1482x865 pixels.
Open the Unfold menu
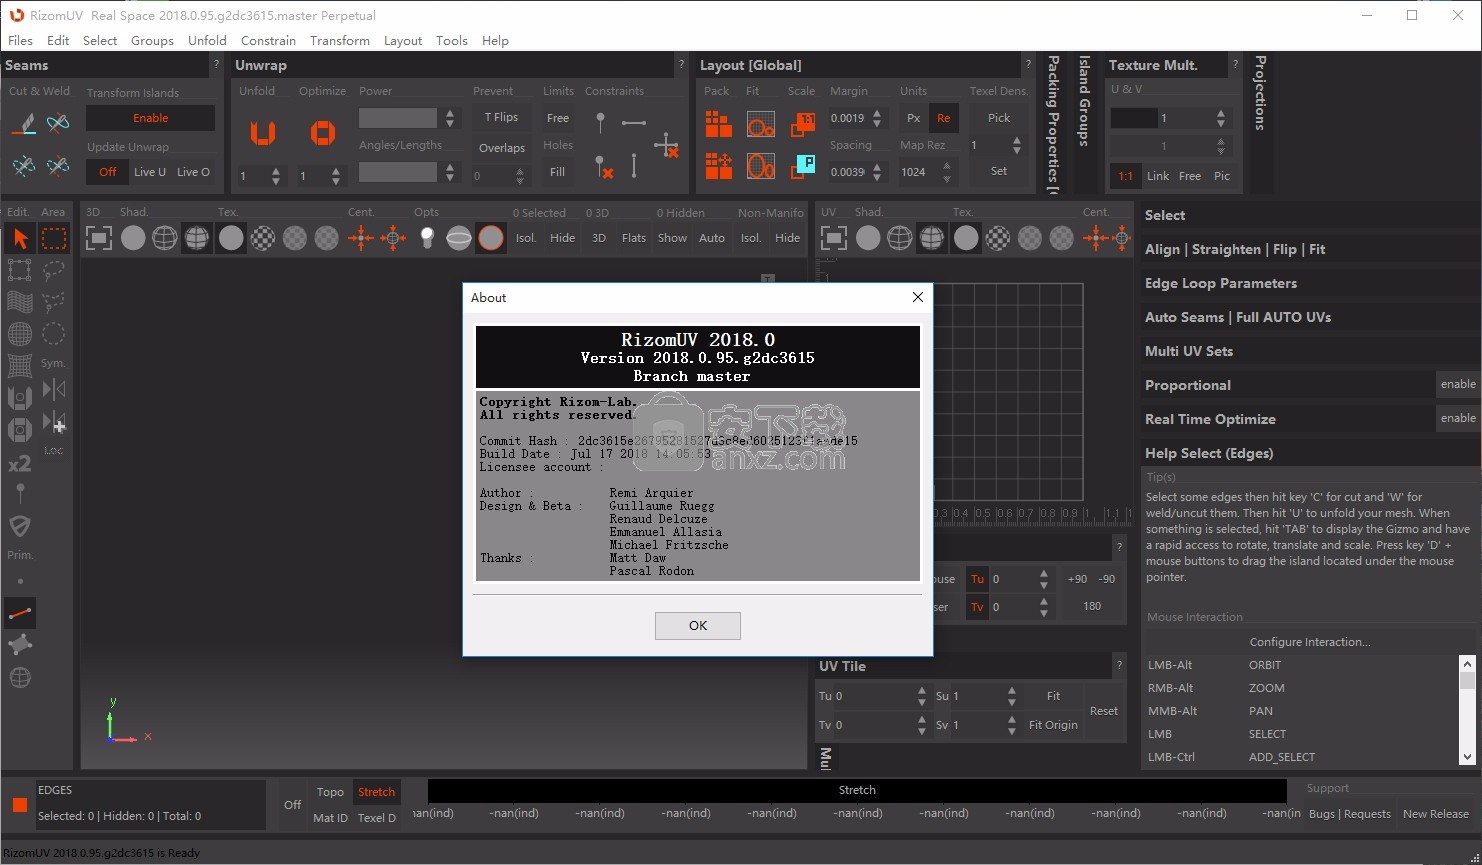point(207,41)
